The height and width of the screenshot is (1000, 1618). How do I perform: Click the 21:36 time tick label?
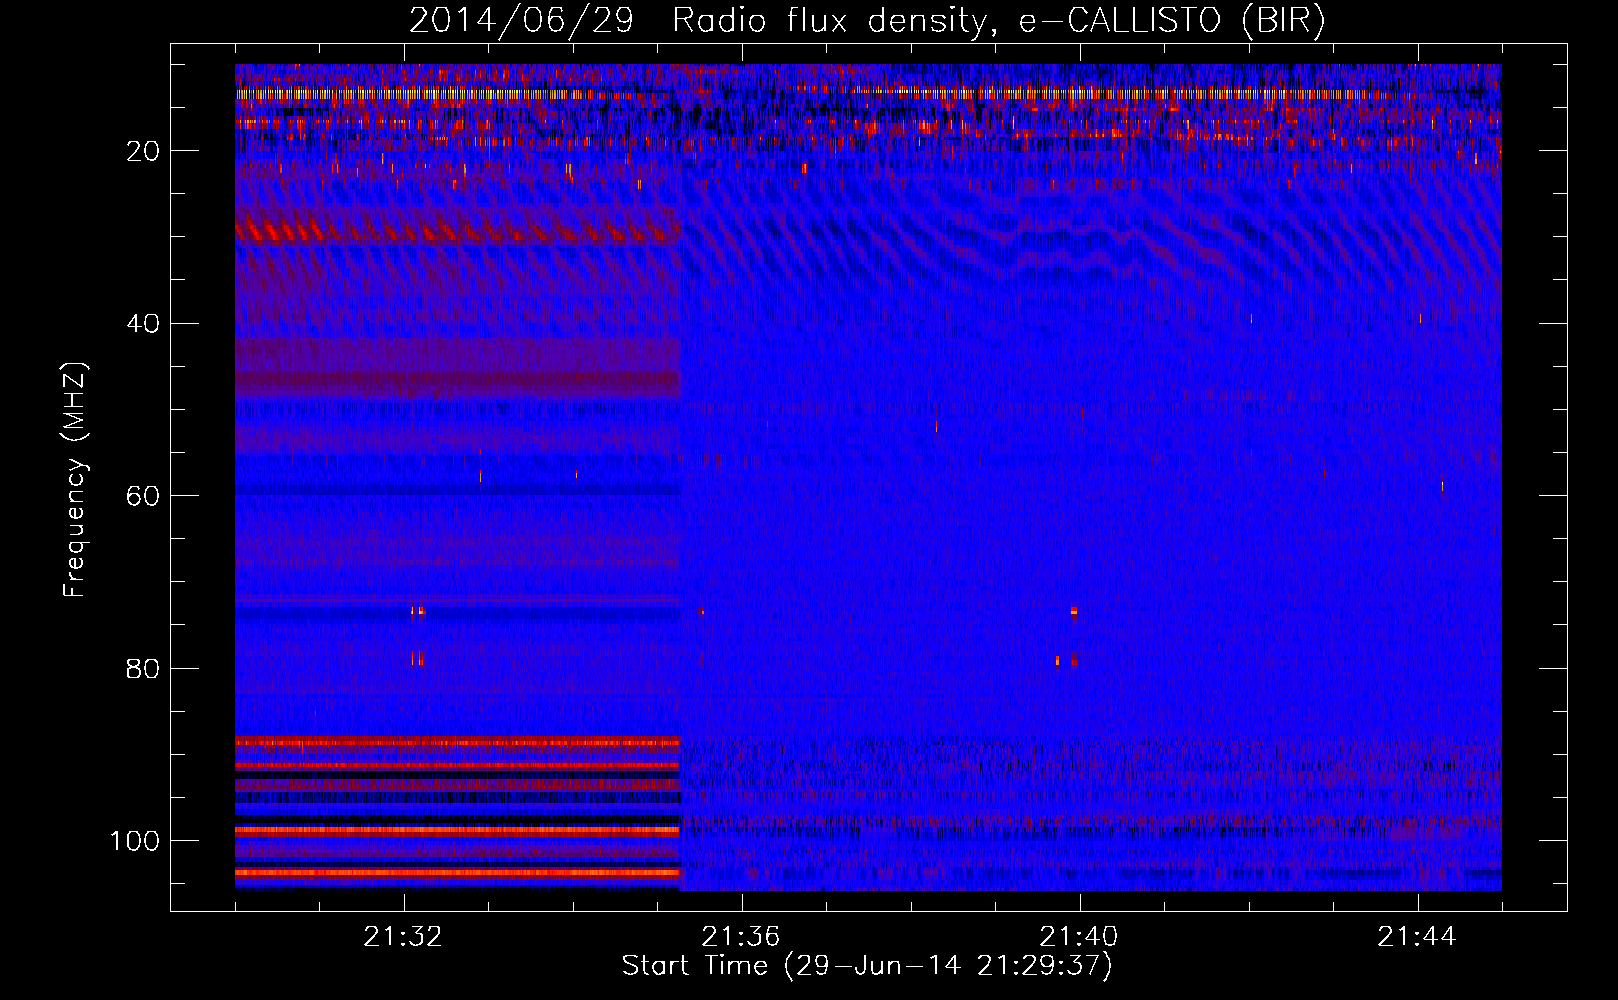(741, 937)
